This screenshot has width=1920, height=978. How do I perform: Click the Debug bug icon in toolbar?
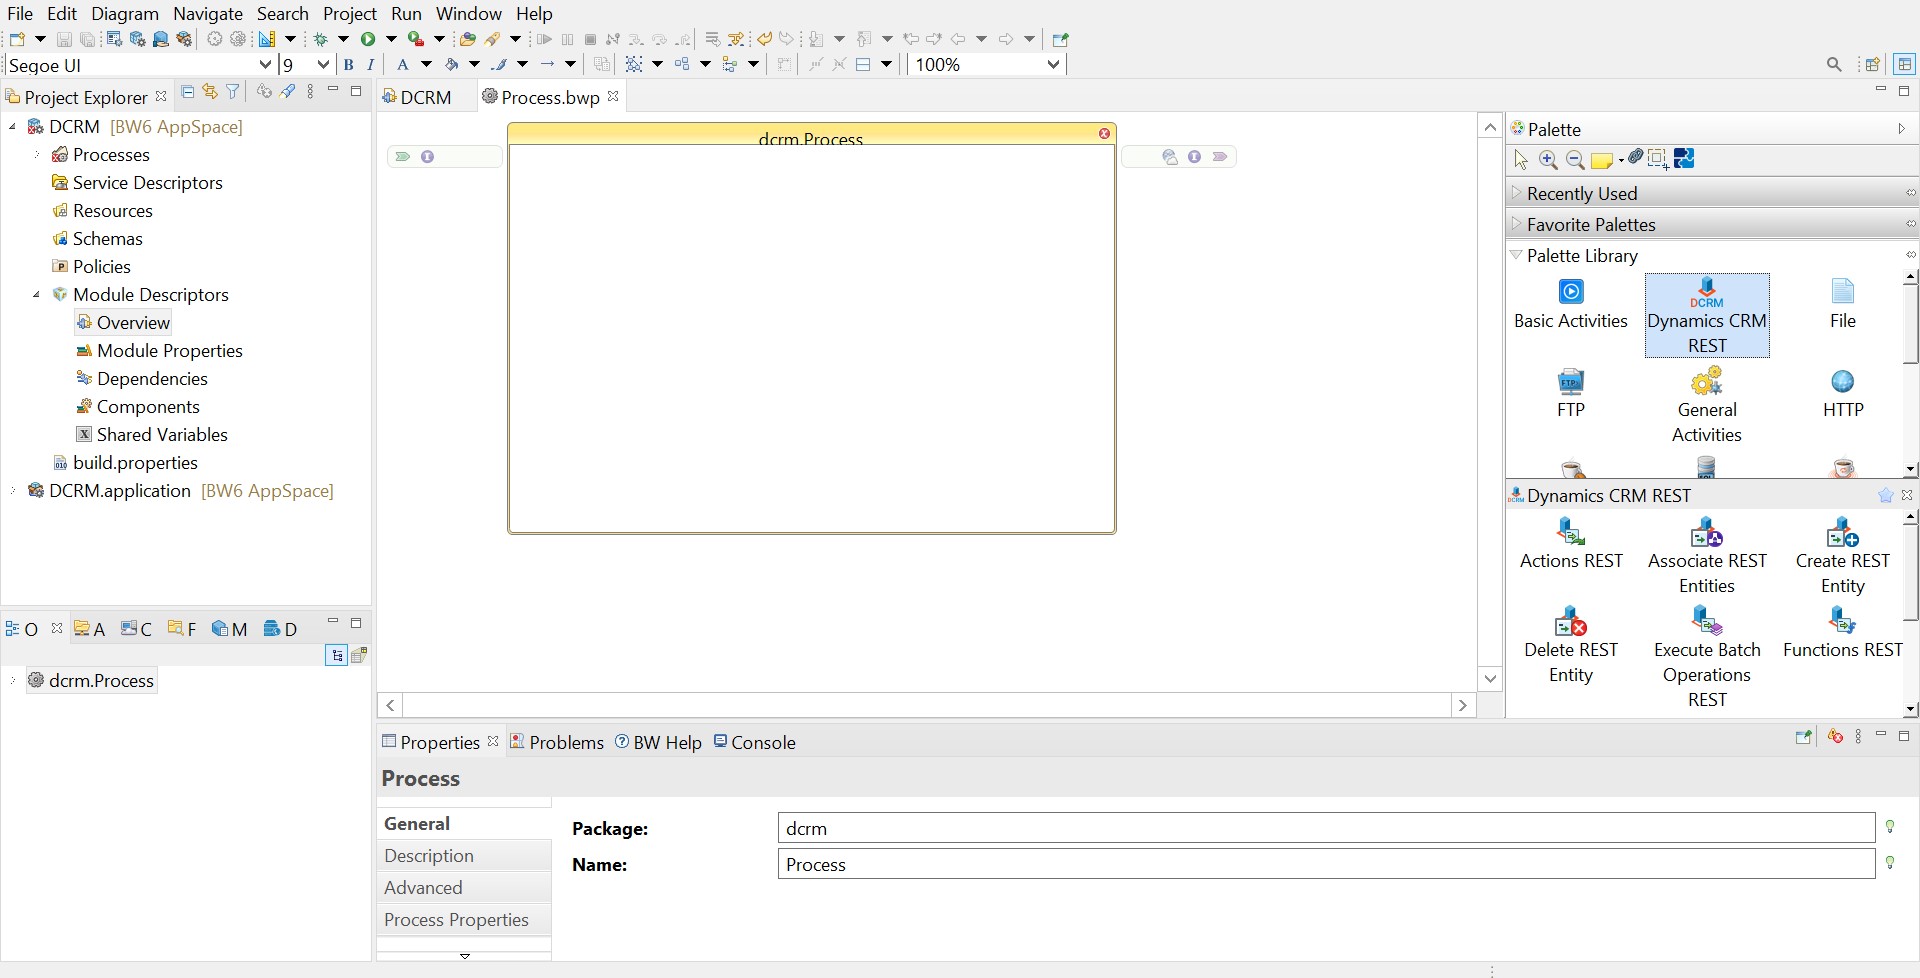(321, 39)
